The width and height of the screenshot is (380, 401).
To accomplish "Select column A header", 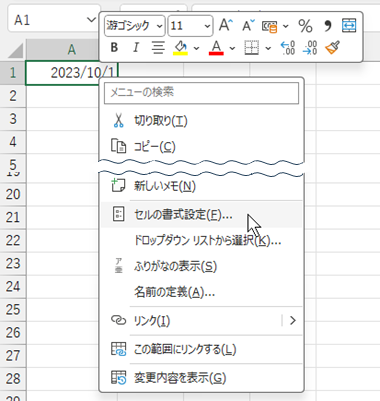I will pyautogui.click(x=72, y=50).
